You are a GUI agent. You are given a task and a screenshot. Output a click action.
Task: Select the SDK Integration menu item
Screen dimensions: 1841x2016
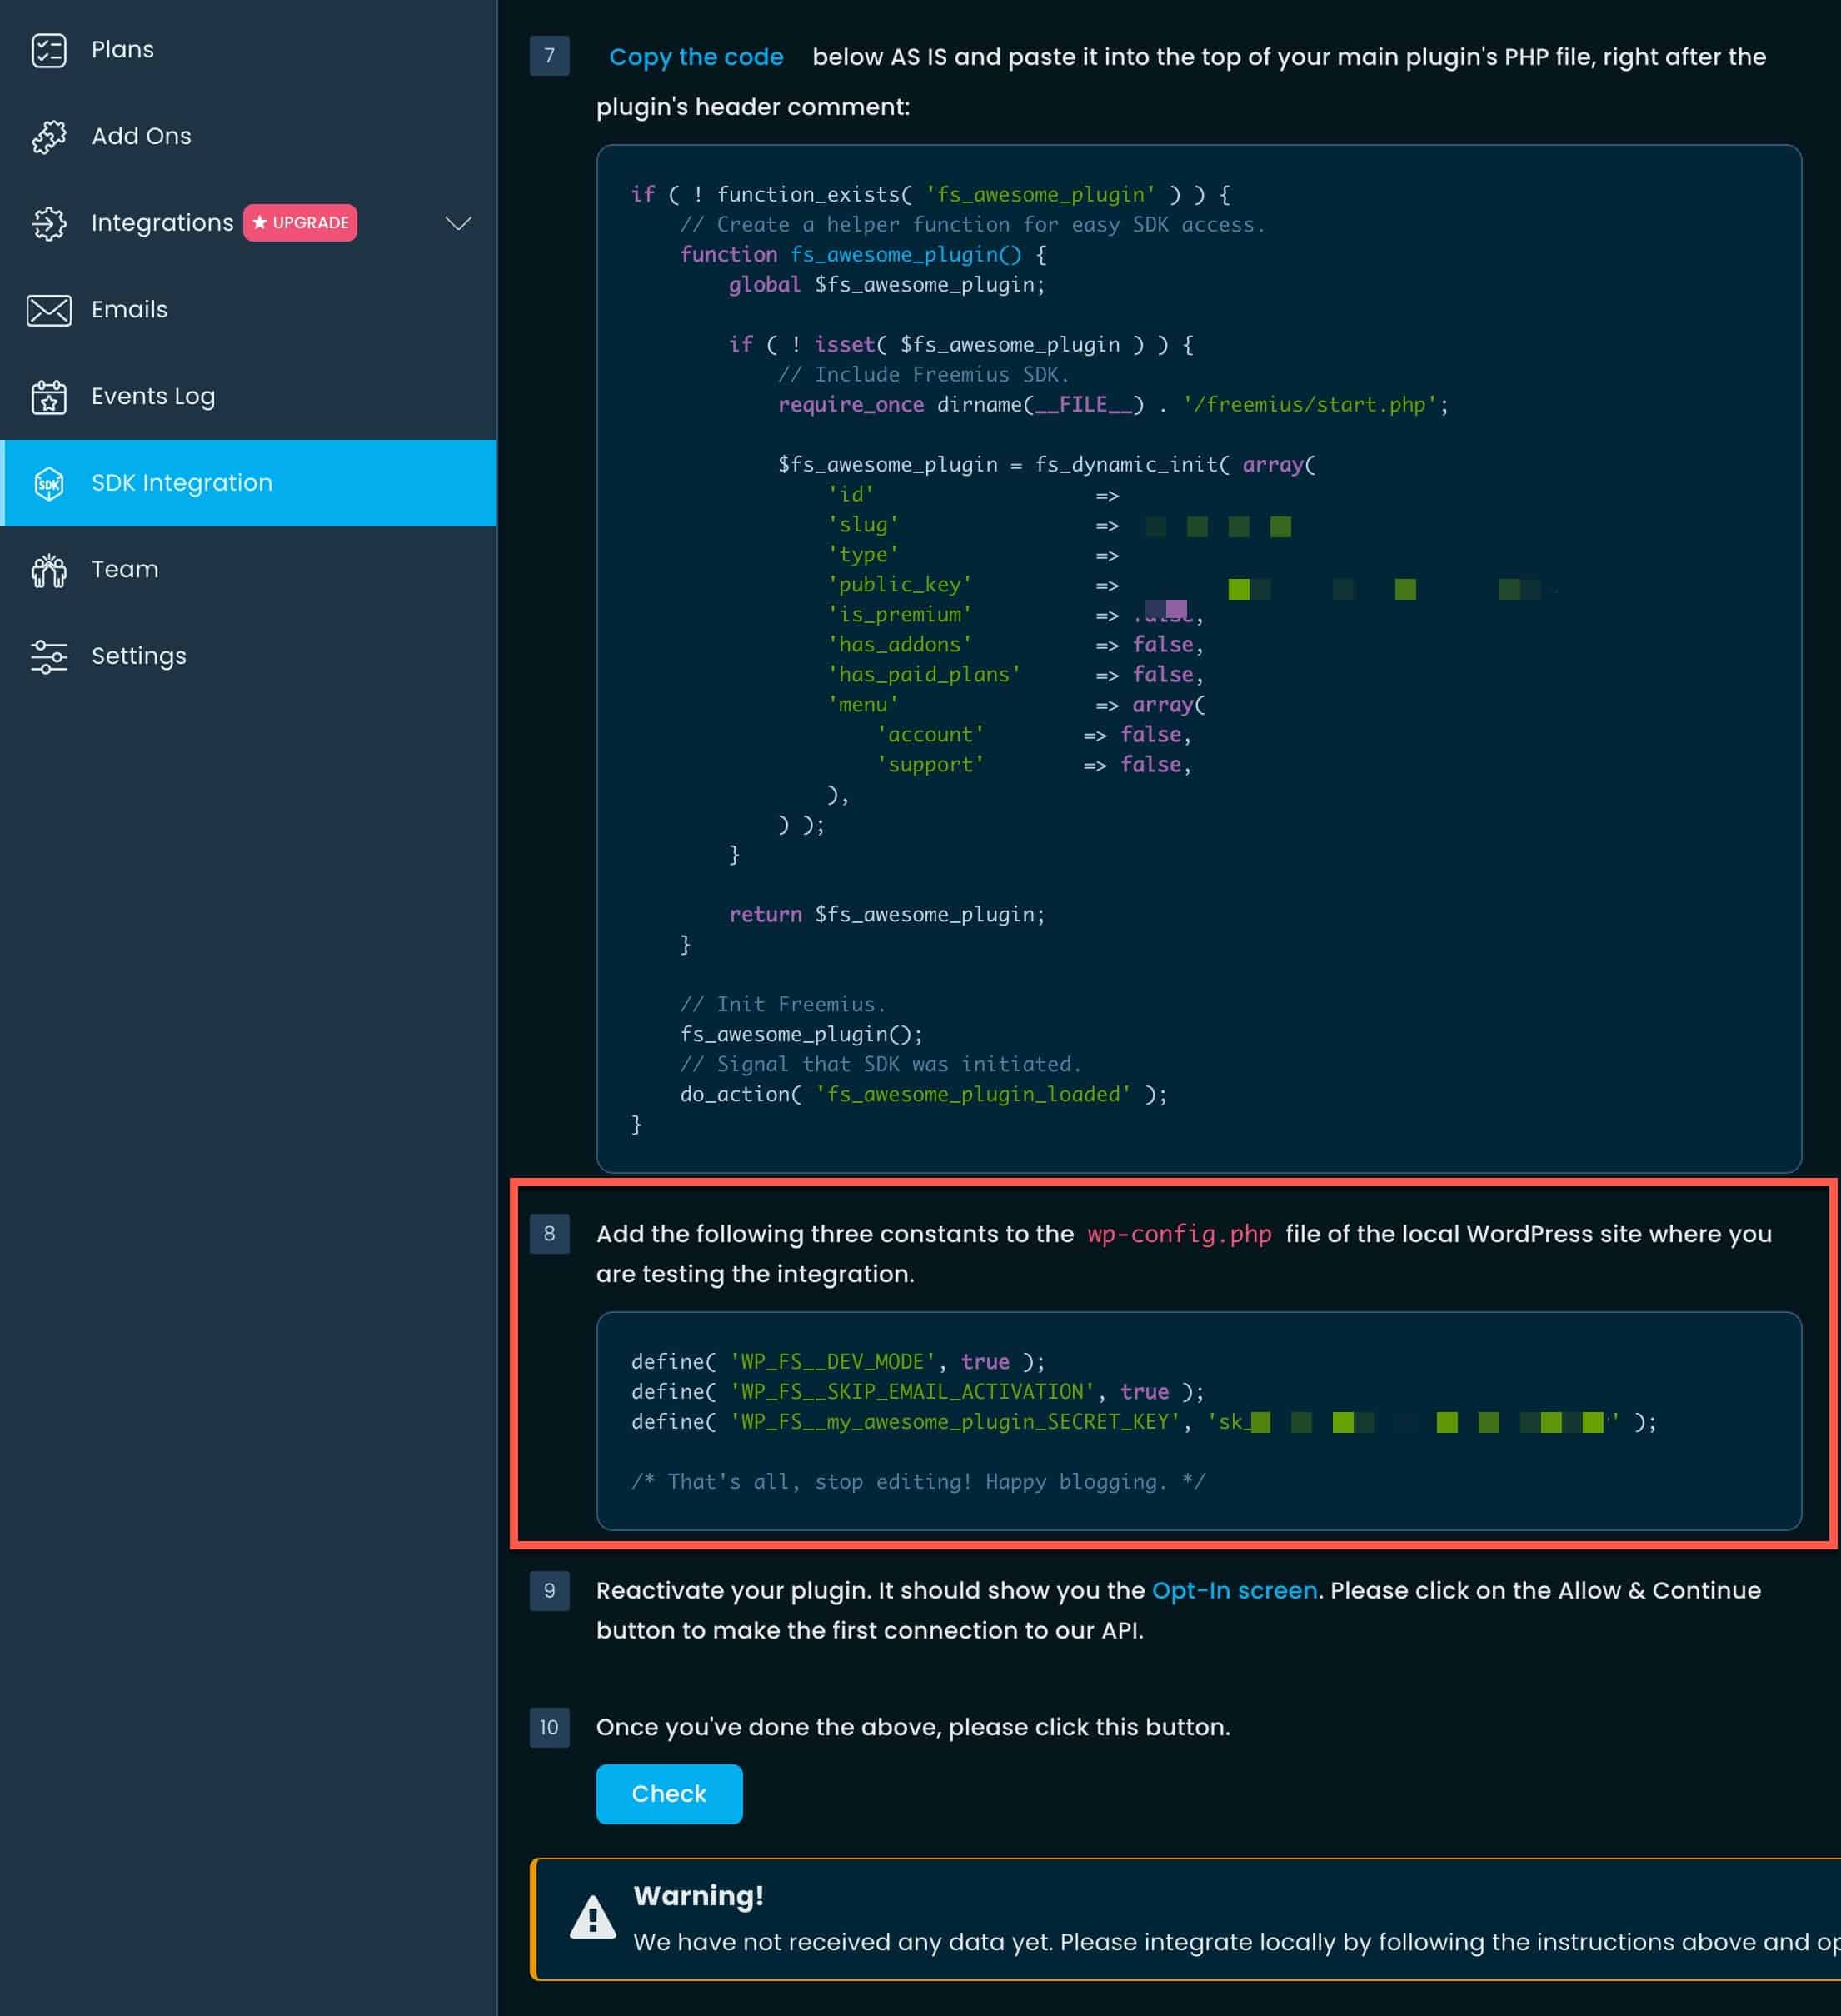[248, 483]
